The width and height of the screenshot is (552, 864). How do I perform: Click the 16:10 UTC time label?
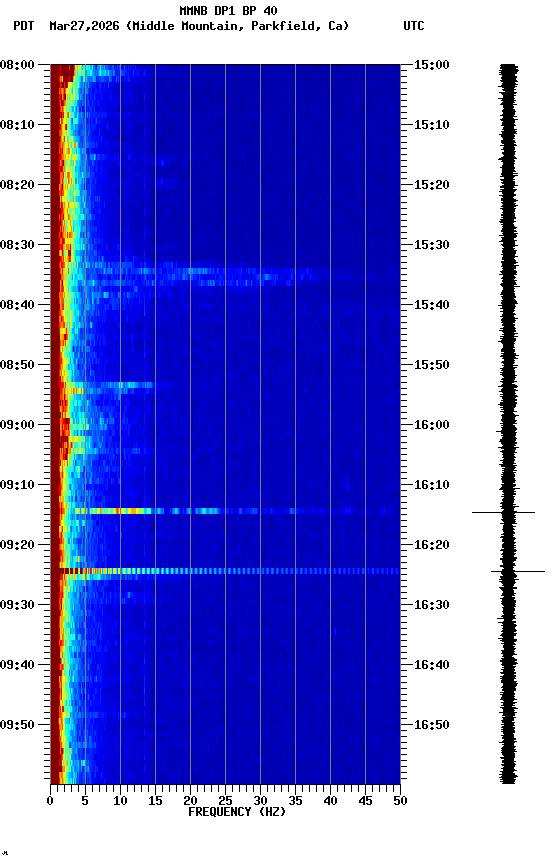pos(432,485)
